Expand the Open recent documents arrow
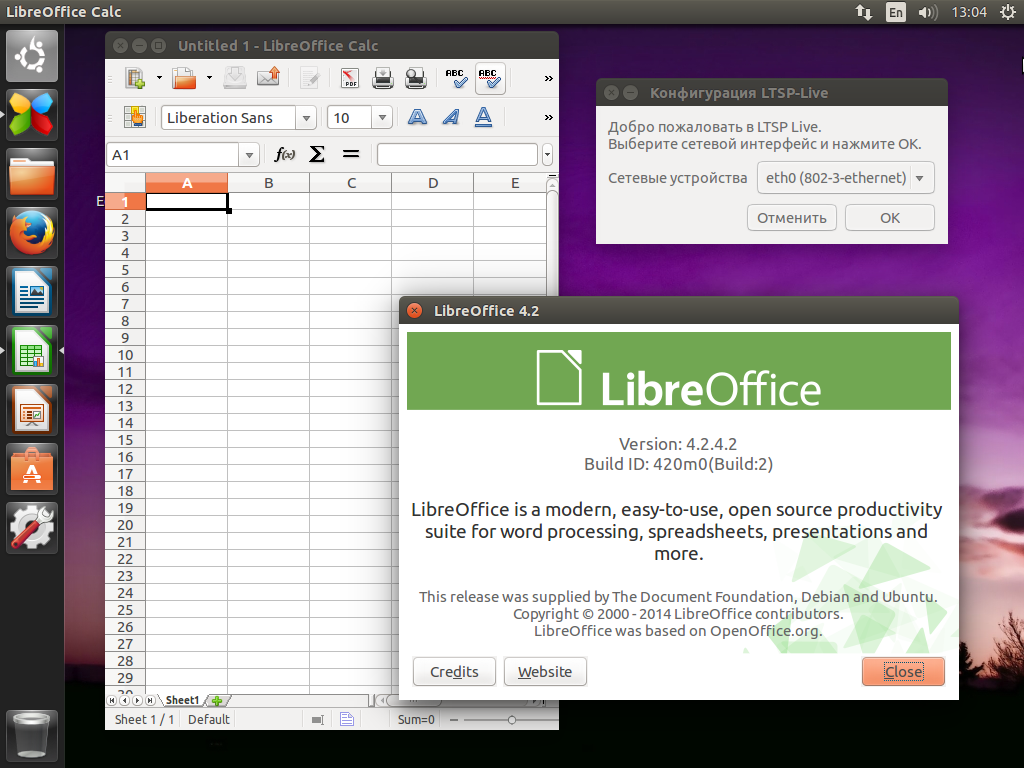The height and width of the screenshot is (768, 1024). (209, 78)
